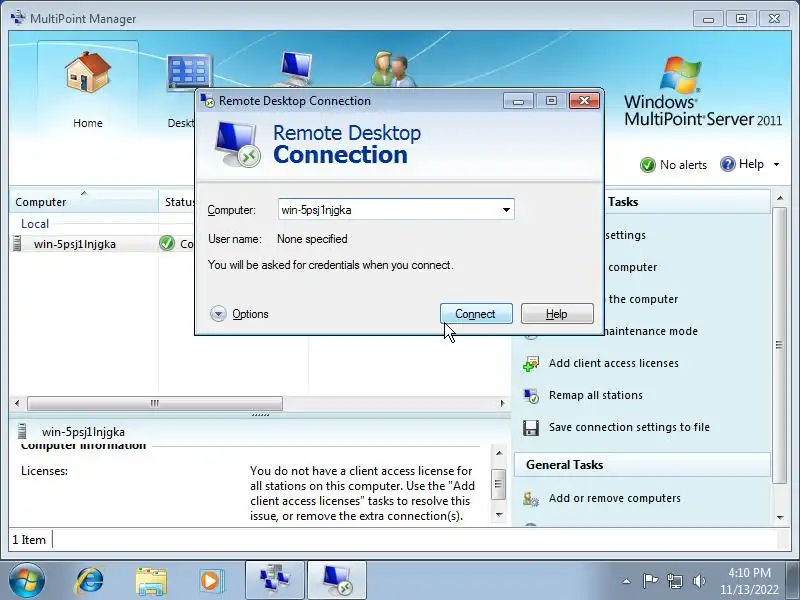Click the Add or remove computers icon
Image resolution: width=800 pixels, height=600 pixels.
click(531, 499)
